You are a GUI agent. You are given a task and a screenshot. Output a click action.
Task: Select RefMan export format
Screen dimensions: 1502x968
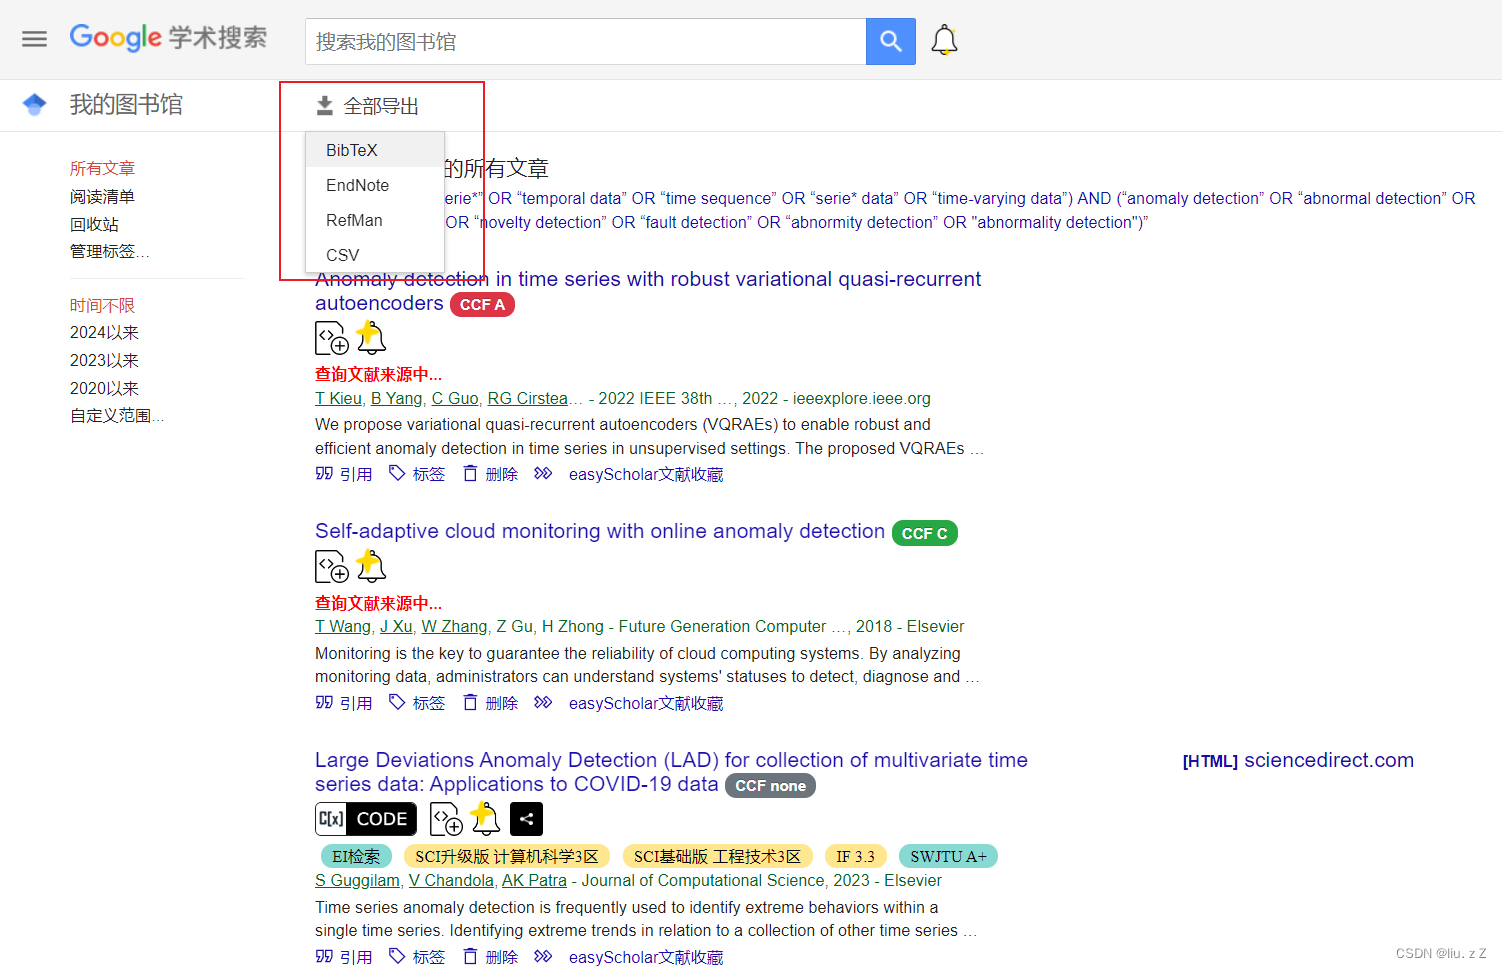tap(375, 220)
